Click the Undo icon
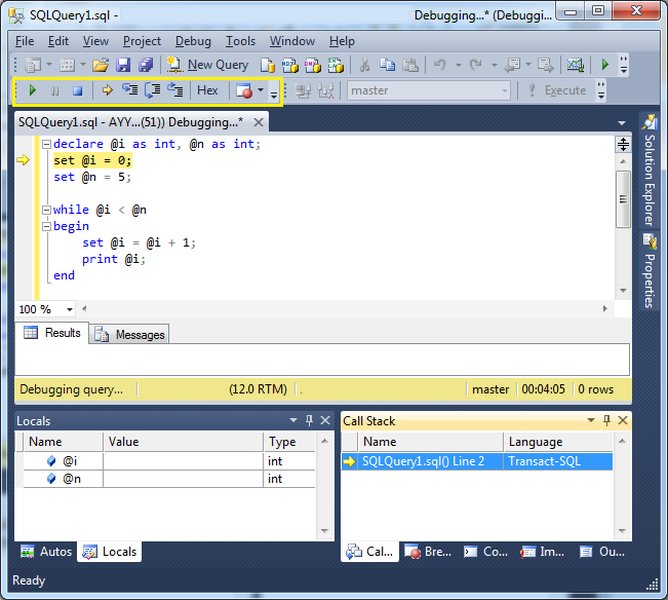Image resolution: width=668 pixels, height=600 pixels. click(x=439, y=65)
